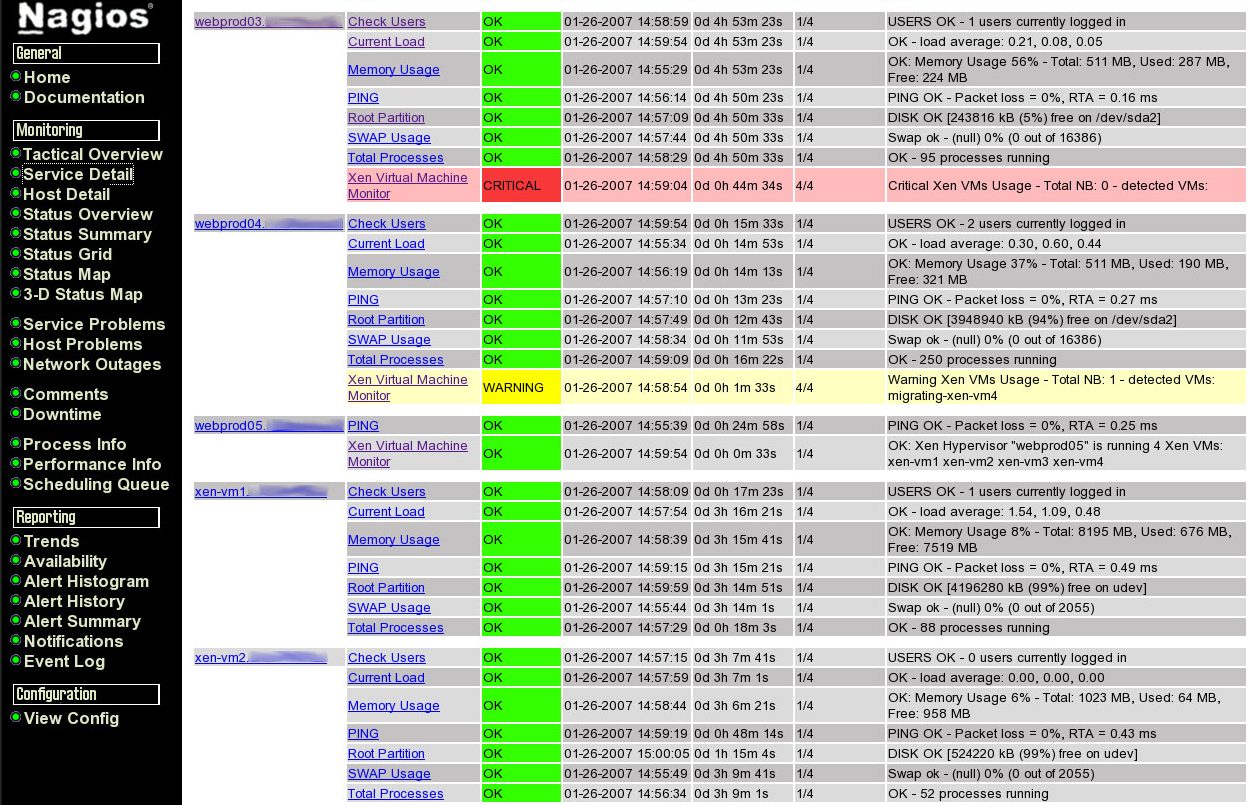The width and height of the screenshot is (1251, 805).
Task: Click green bullet icon beside Downtime
Action: (16, 414)
